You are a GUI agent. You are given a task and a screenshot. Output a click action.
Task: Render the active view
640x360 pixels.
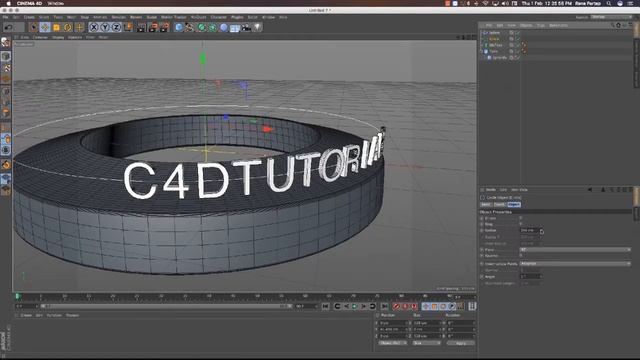pyautogui.click(x=141, y=27)
